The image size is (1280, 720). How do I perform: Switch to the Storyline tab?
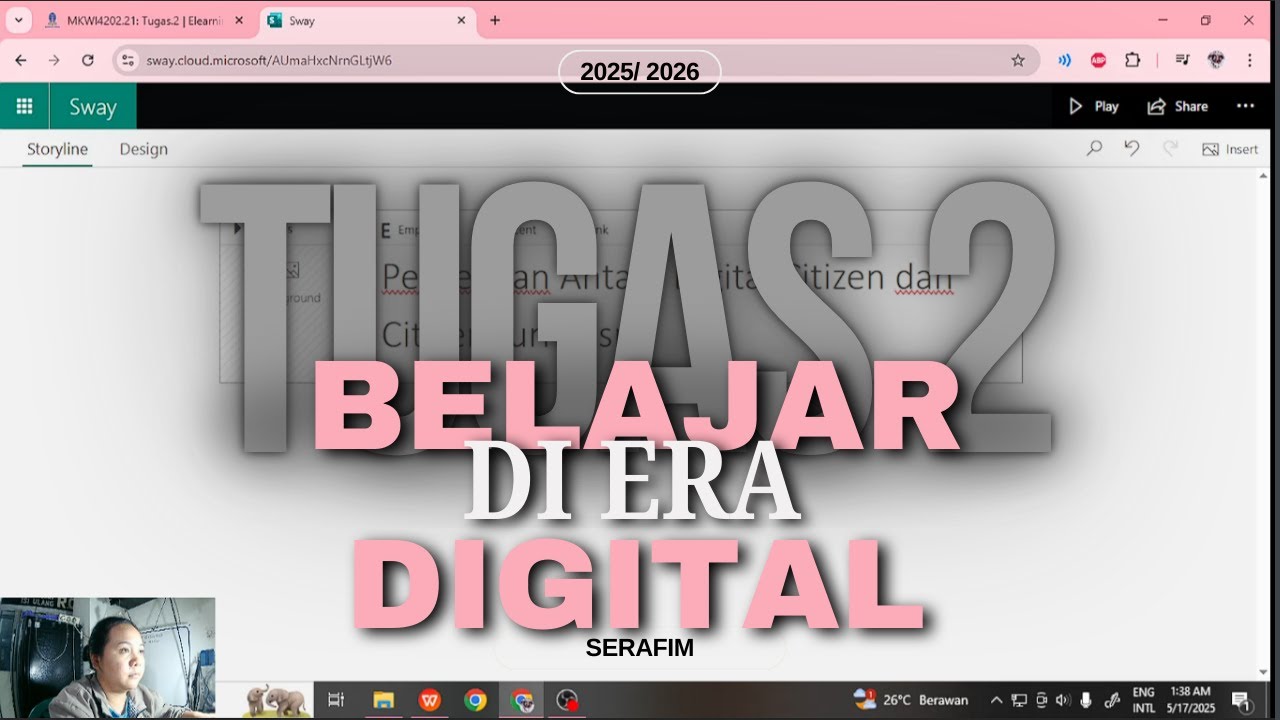click(57, 149)
